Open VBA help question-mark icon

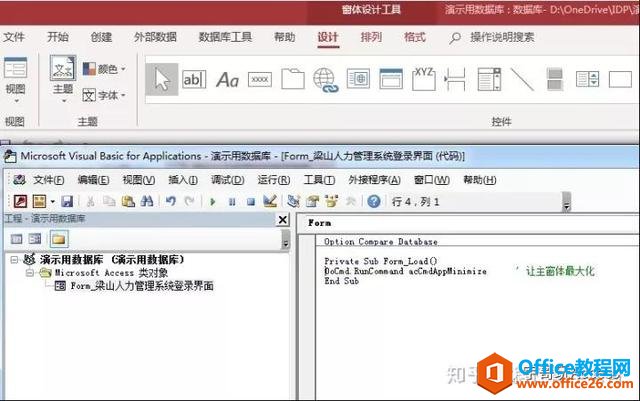(x=373, y=201)
